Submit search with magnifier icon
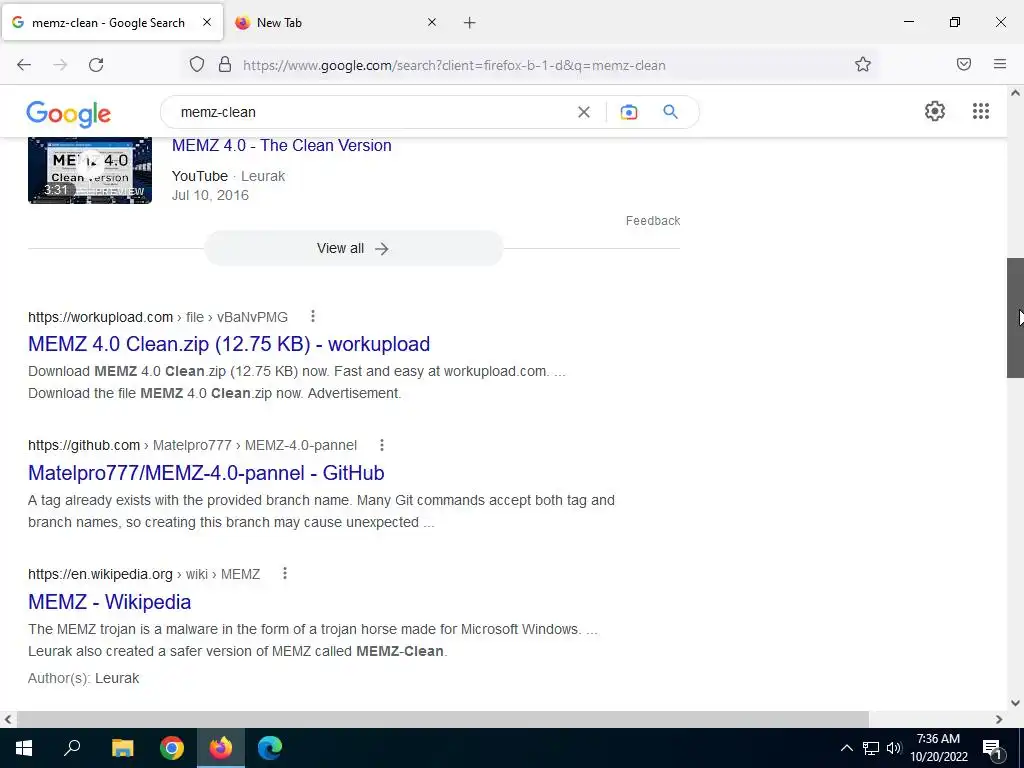 (x=670, y=112)
